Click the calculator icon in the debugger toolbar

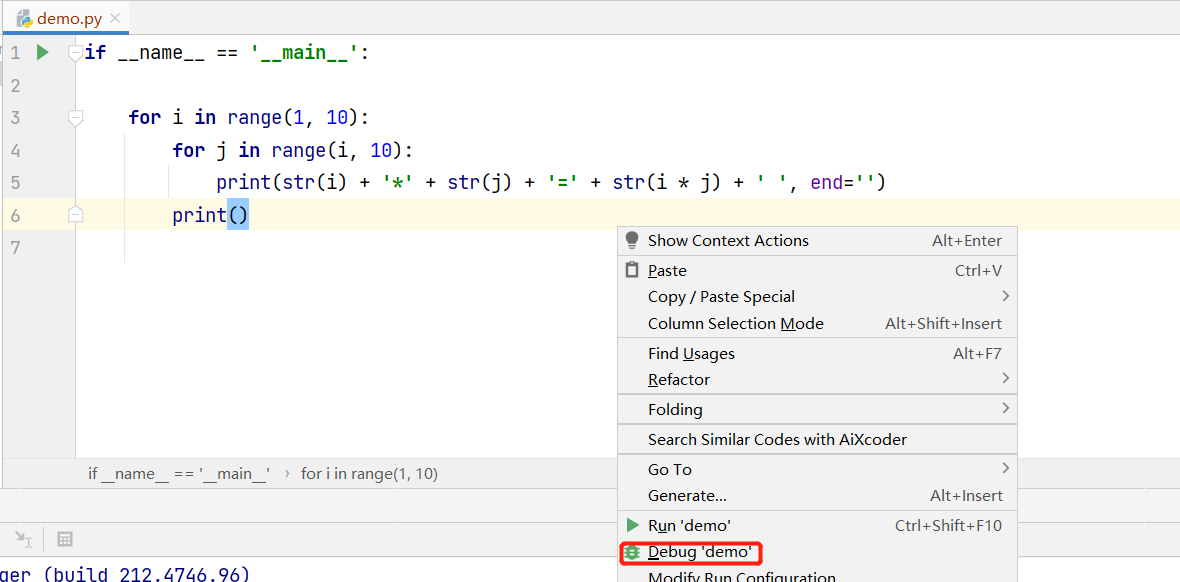(65, 539)
